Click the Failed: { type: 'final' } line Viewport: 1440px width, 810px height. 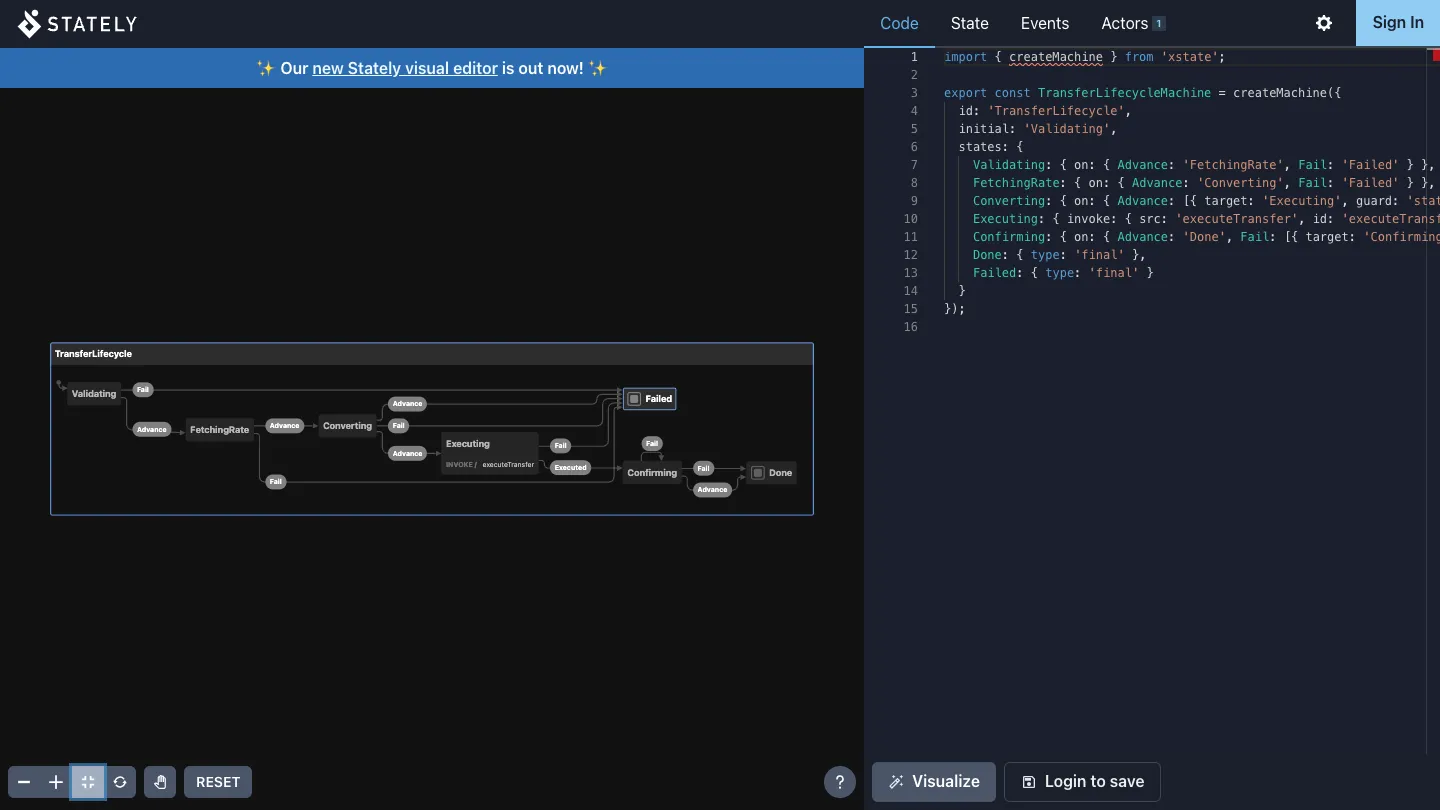(1063, 273)
